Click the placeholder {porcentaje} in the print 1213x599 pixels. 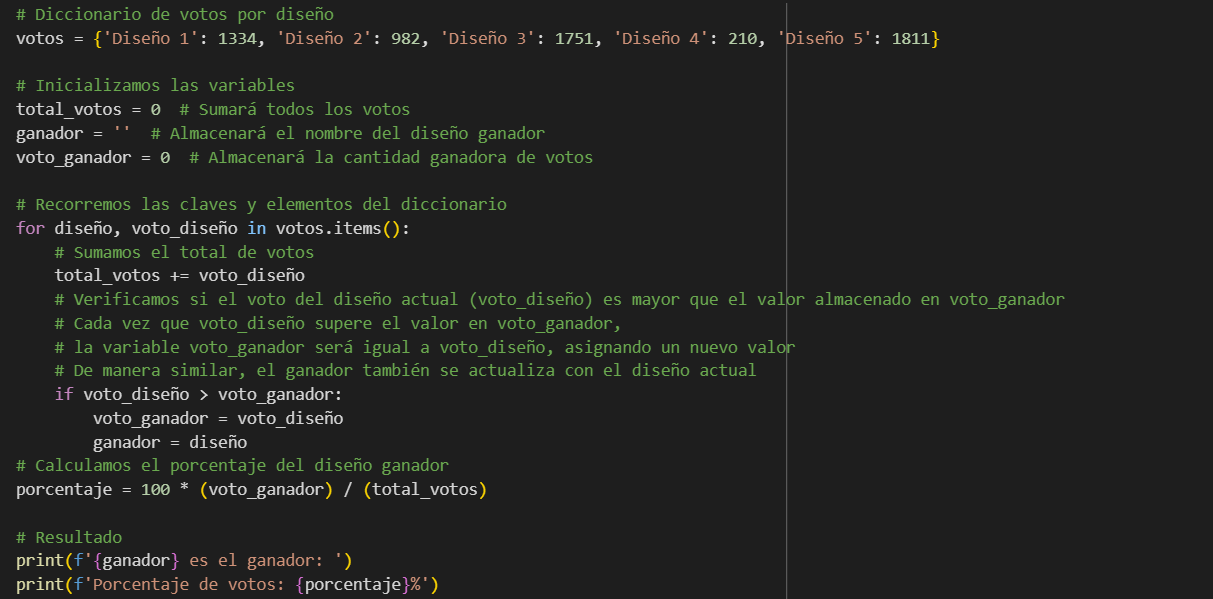coord(353,584)
